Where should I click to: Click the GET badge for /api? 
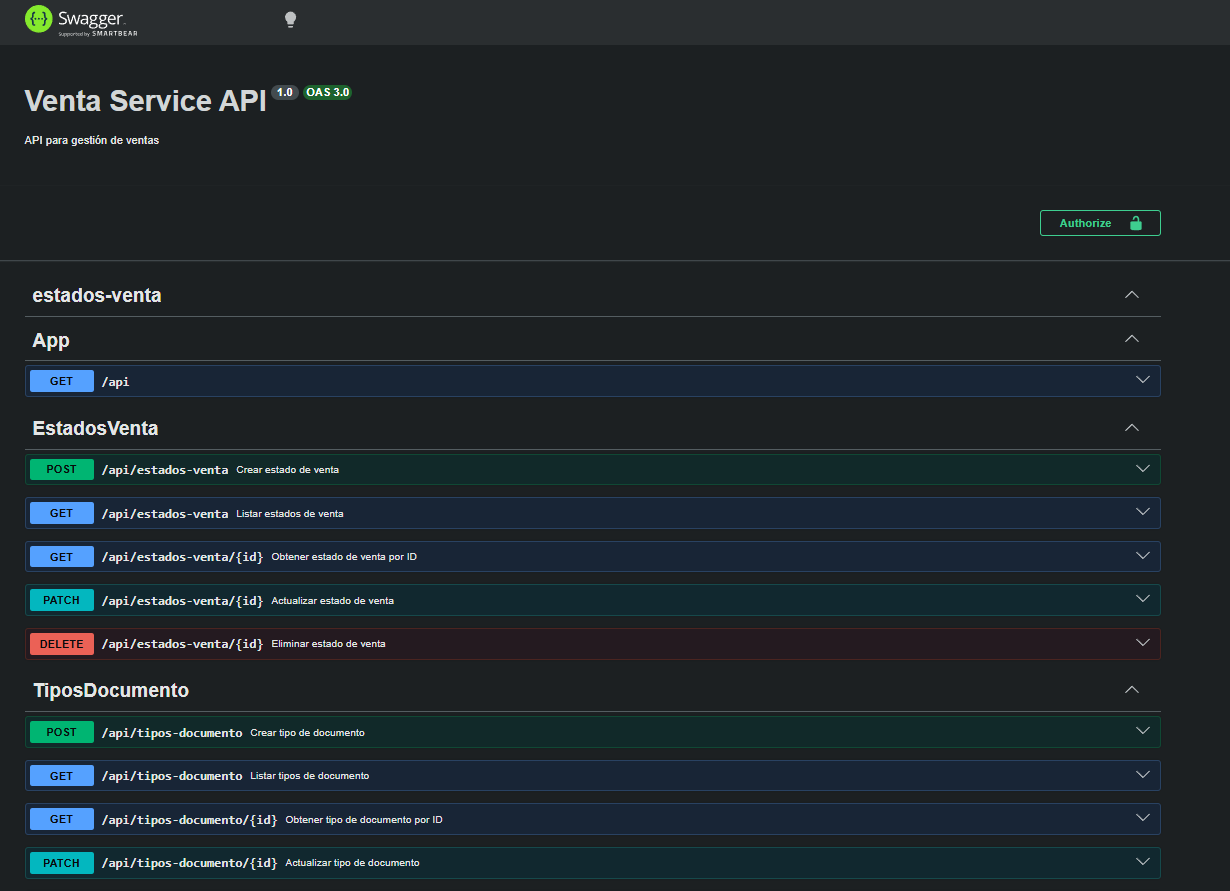[x=62, y=381]
